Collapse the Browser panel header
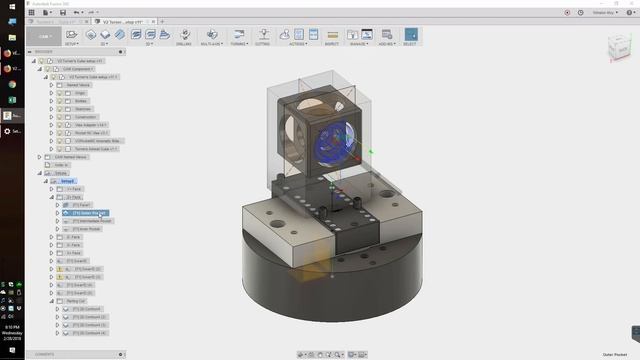640x360 pixels. [x=29, y=52]
